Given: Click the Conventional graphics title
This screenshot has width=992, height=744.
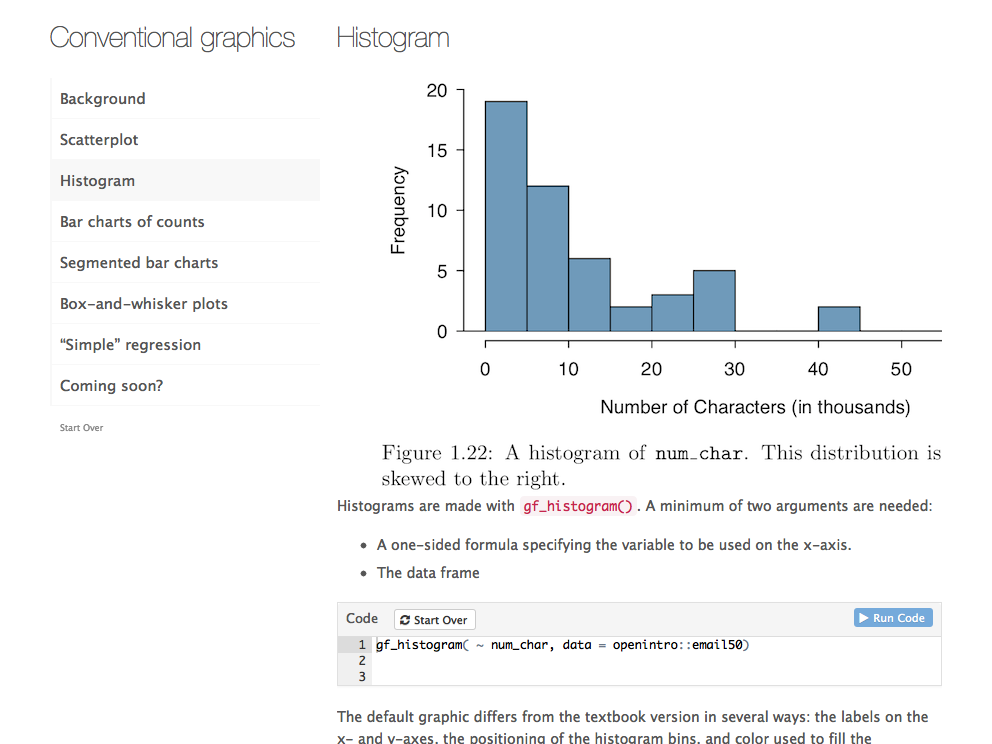Looking at the screenshot, I should point(172,38).
